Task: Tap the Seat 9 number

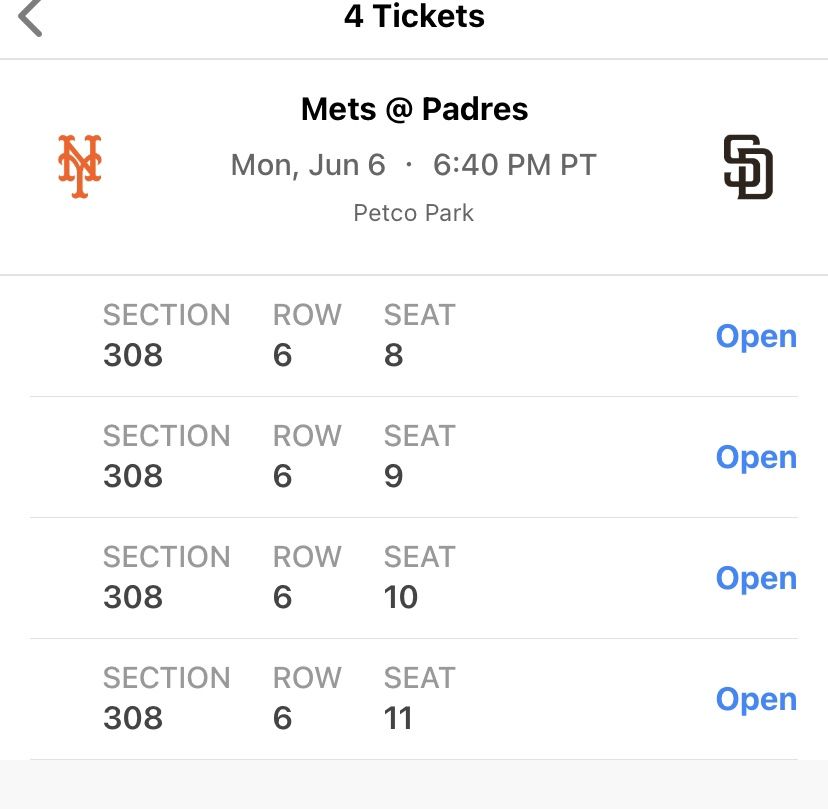Action: [x=394, y=476]
